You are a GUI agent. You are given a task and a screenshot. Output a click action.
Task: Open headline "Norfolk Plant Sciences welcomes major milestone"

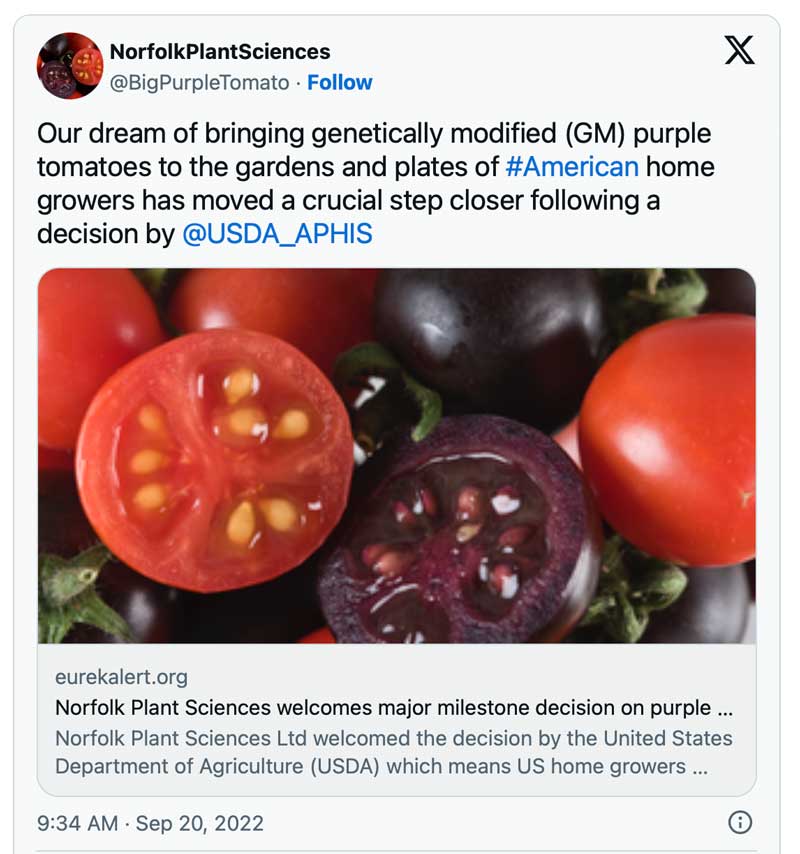tap(394, 708)
